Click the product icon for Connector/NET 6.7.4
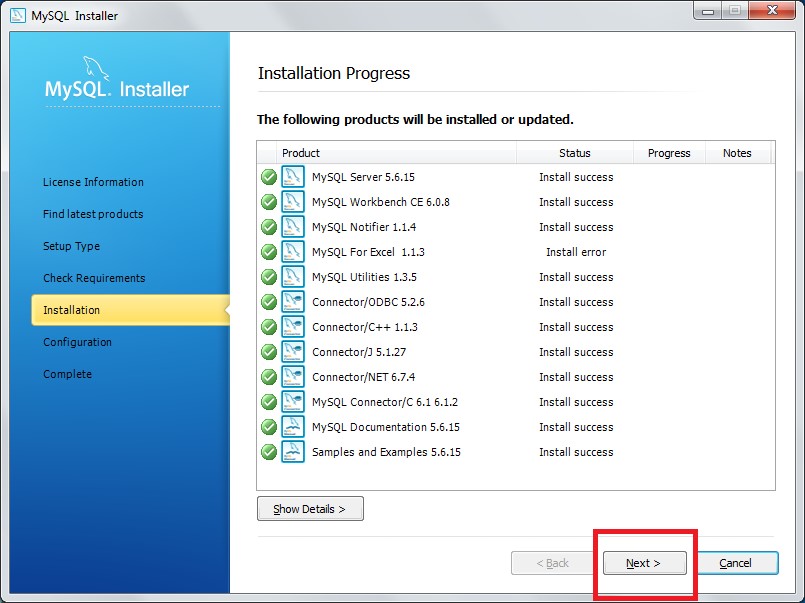This screenshot has height=603, width=805. click(293, 377)
